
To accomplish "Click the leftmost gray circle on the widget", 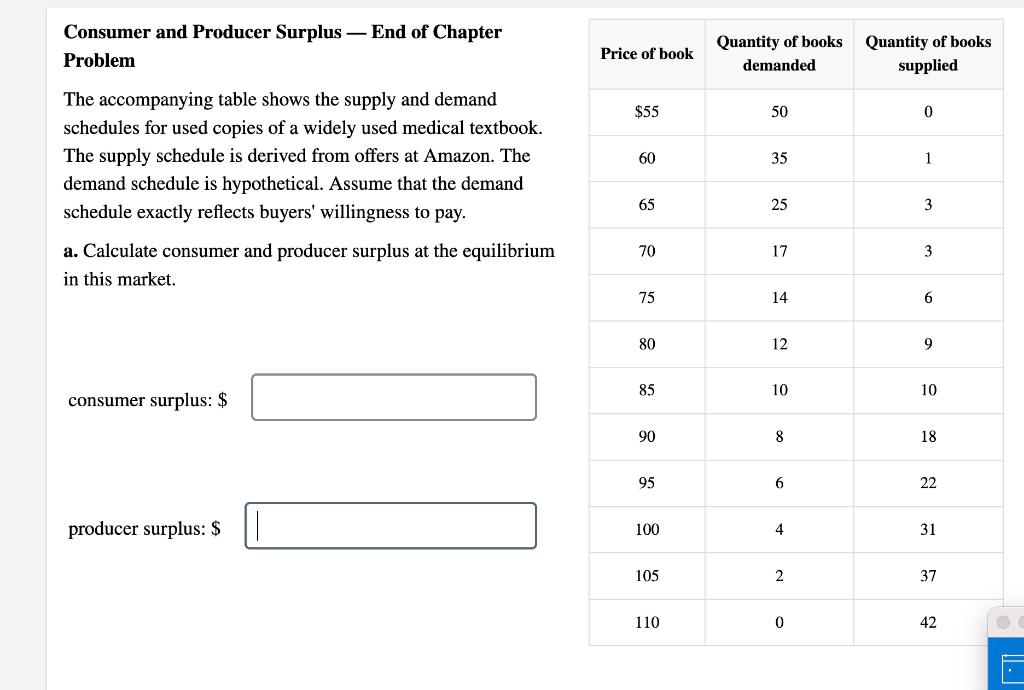I will tap(1001, 622).
